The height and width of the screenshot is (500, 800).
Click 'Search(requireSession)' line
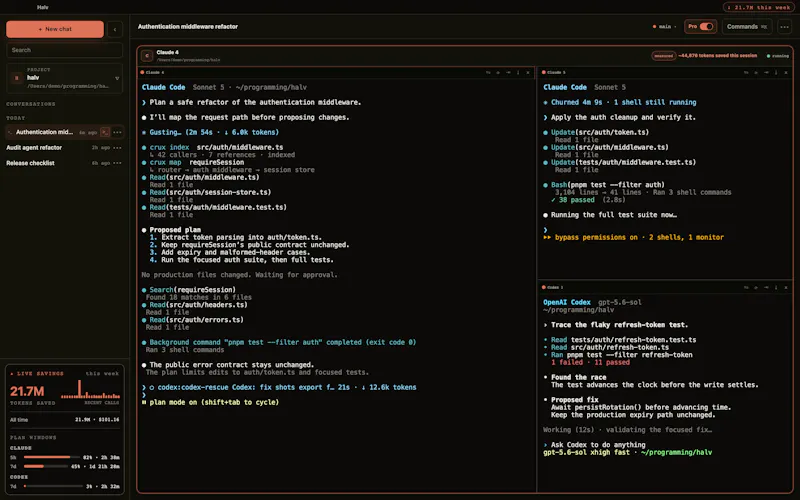pos(189,290)
